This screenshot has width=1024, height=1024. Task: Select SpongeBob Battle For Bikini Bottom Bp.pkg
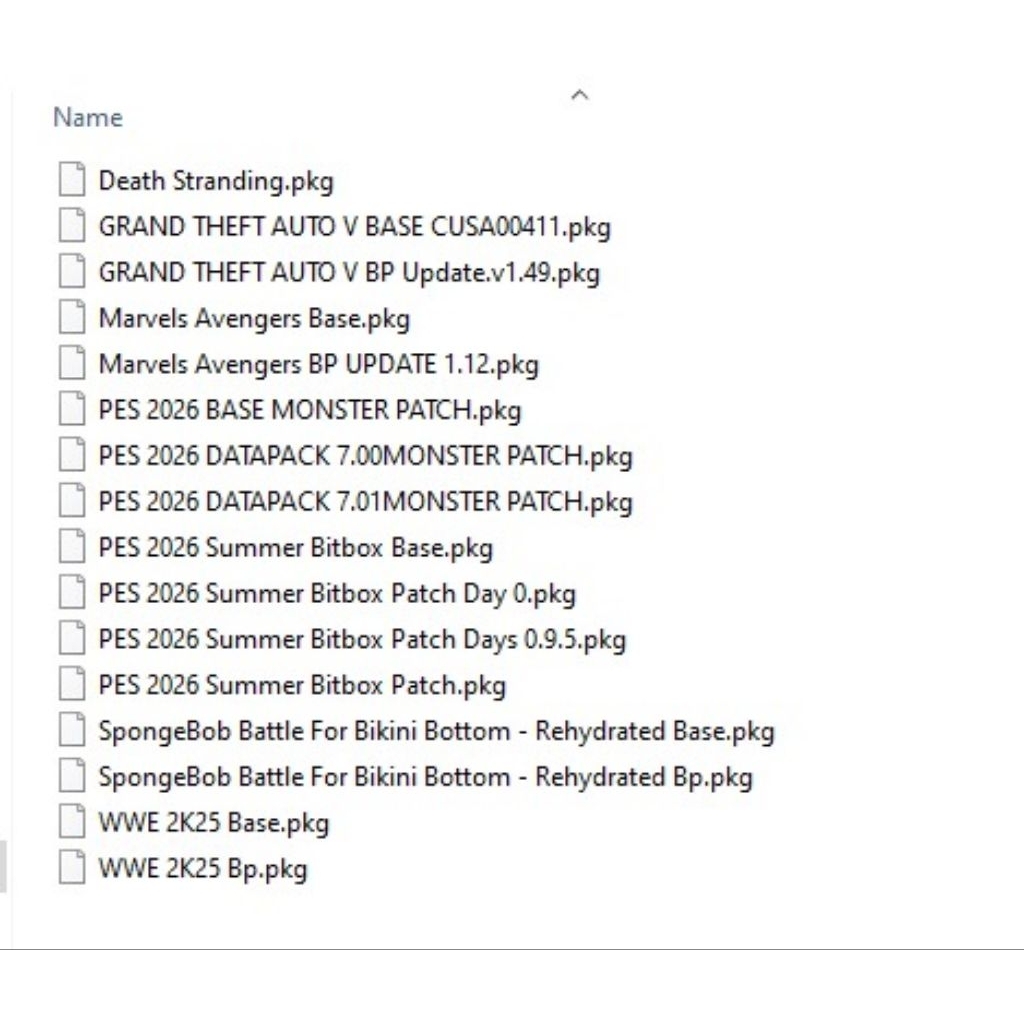[425, 776]
